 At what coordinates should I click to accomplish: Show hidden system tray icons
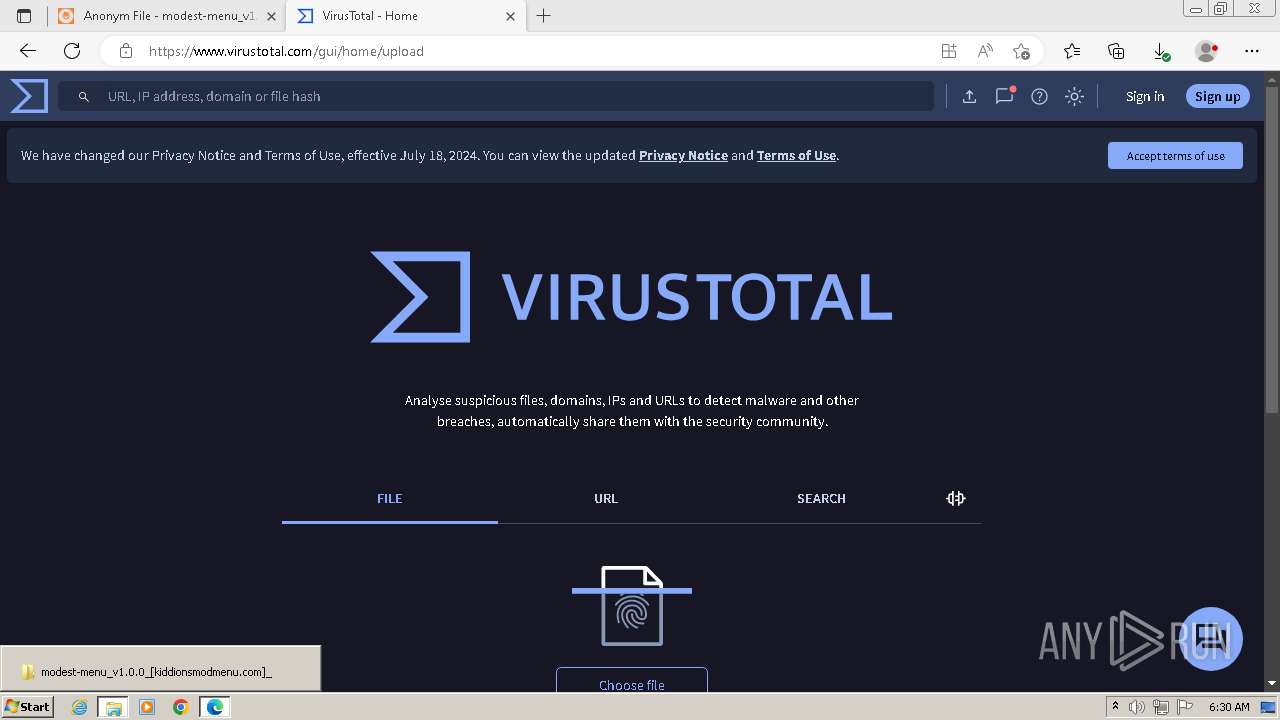coord(1115,706)
